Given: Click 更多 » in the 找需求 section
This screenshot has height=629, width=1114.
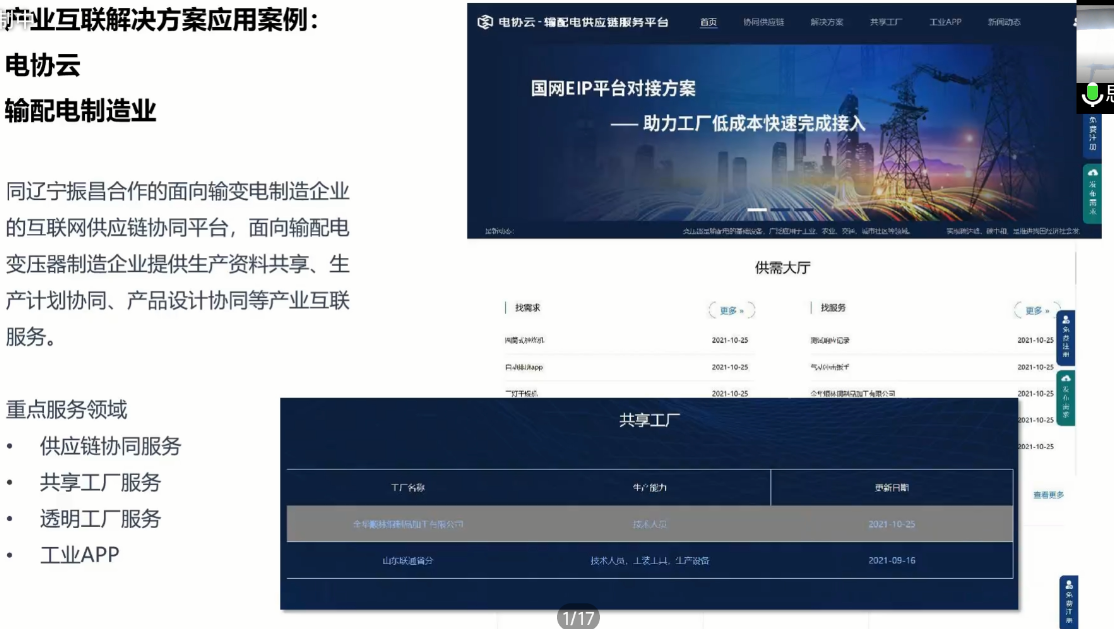Looking at the screenshot, I should [x=732, y=311].
